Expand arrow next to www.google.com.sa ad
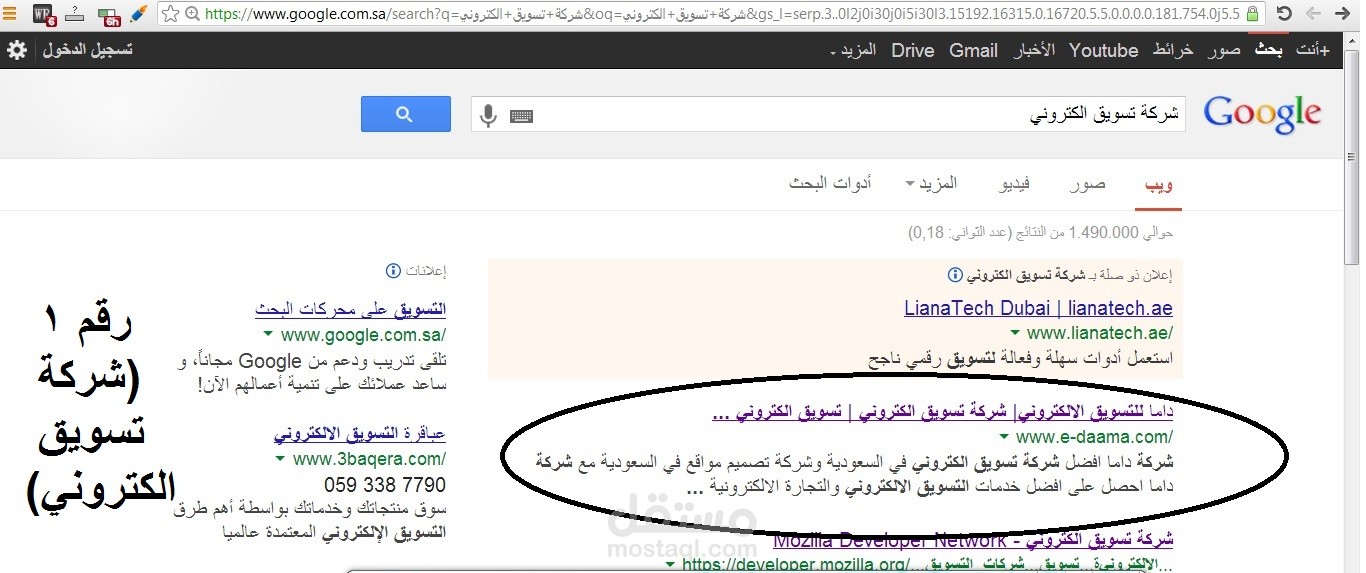This screenshot has width=1366, height=573. (267, 336)
